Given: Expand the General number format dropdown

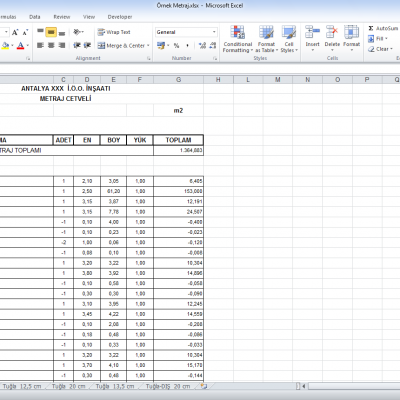Looking at the screenshot, I should (214, 32).
